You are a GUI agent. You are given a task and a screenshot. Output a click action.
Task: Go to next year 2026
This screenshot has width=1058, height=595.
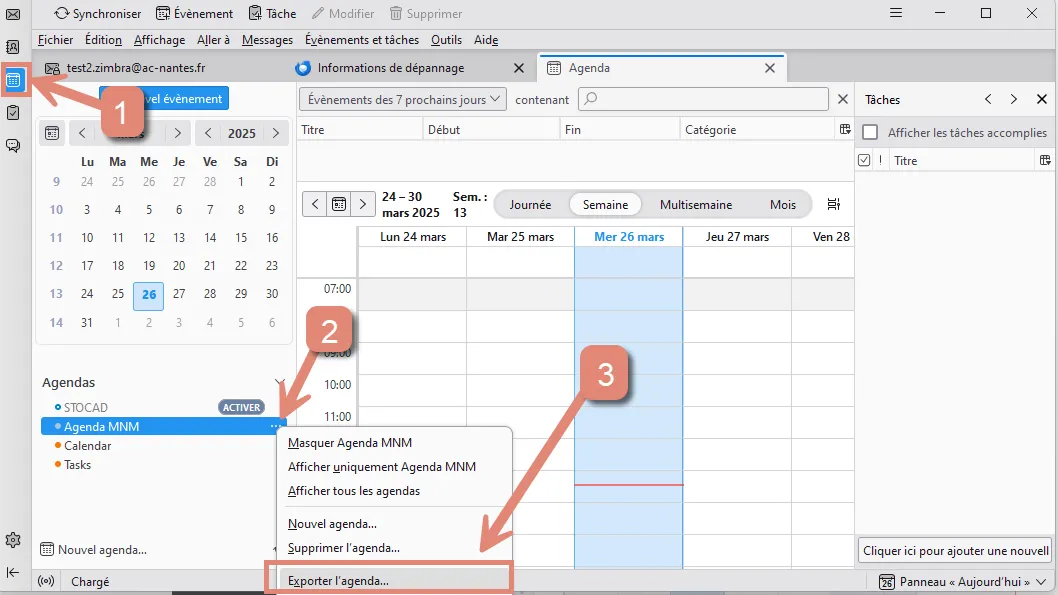coord(275,133)
